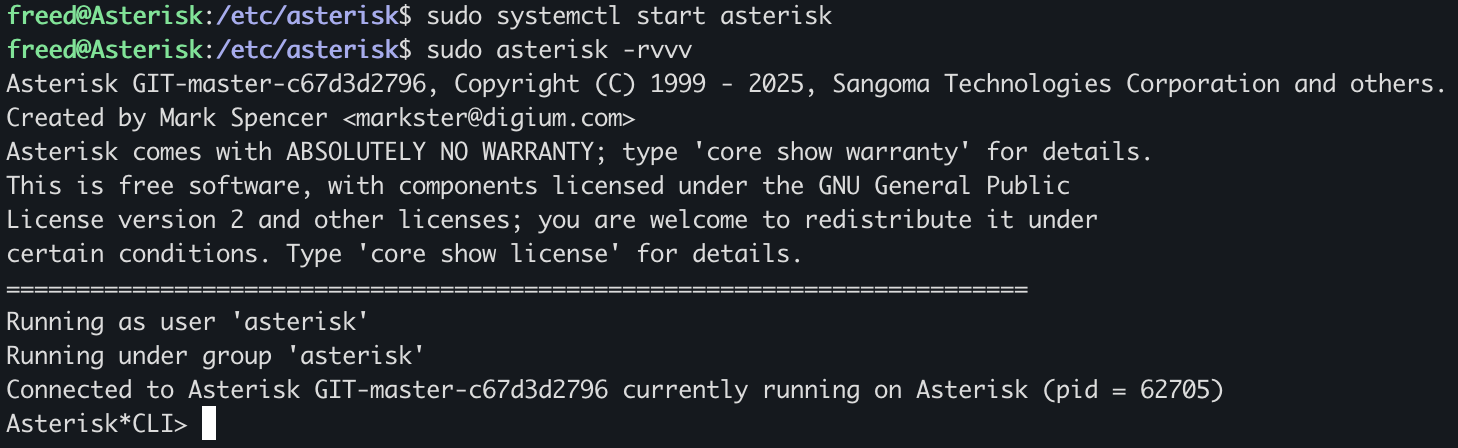Click the "Running under group 'asterisk'" line
1458x448 pixels.
pos(215,356)
